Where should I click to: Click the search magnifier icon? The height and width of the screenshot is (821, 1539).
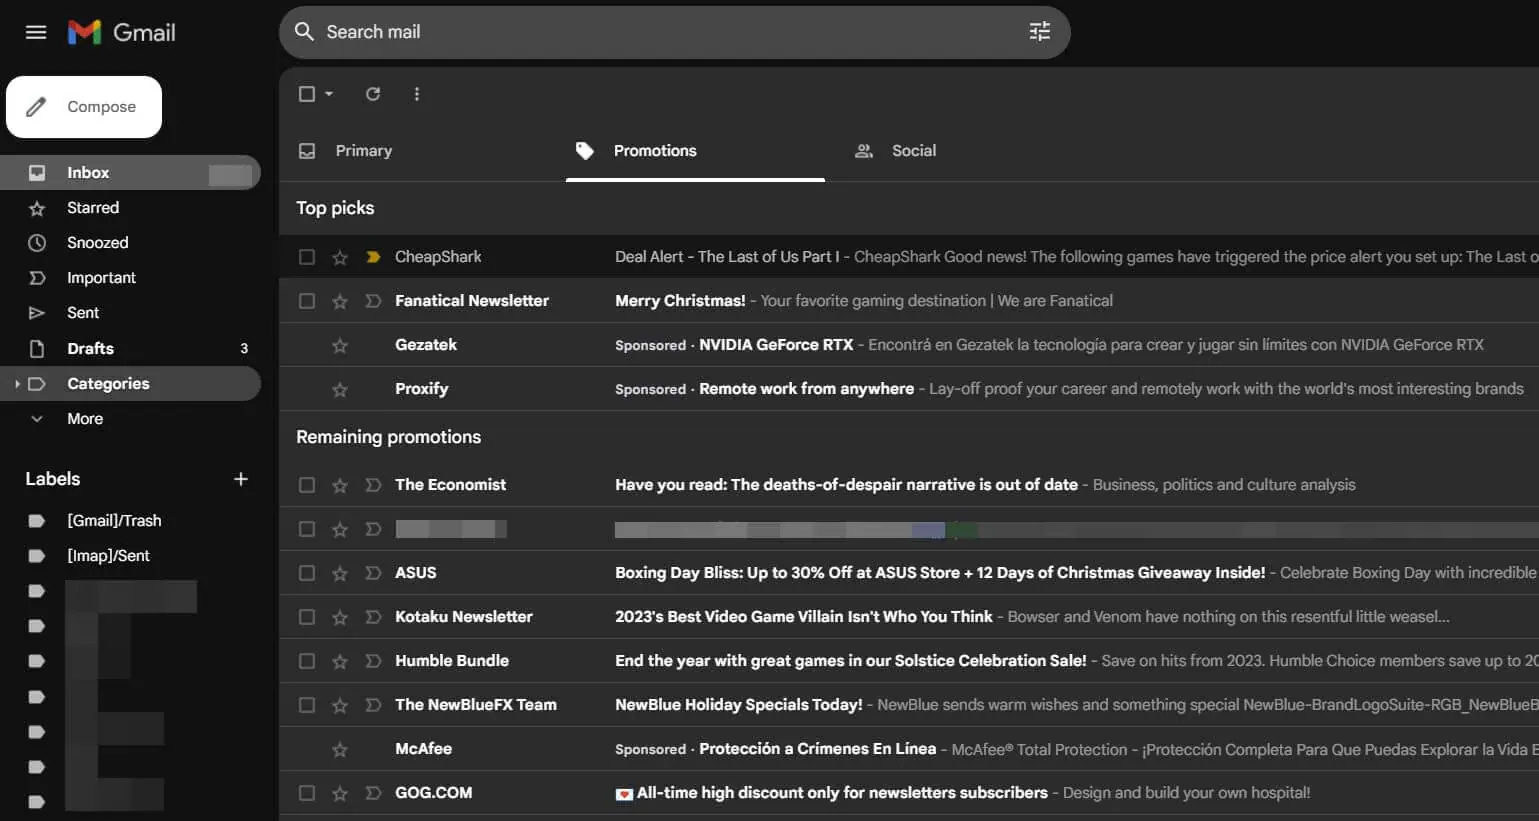point(304,32)
